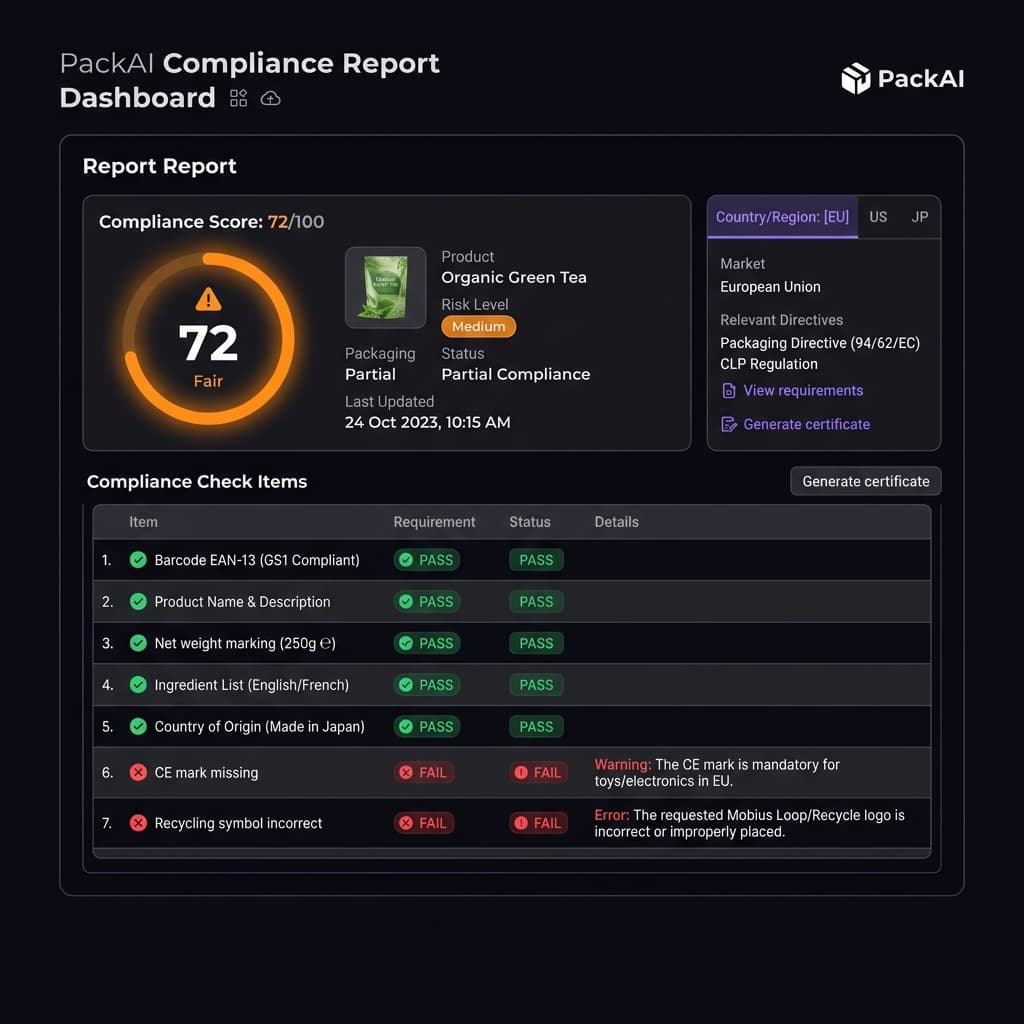The height and width of the screenshot is (1024, 1024).
Task: Click the Medium risk level badge
Action: click(478, 327)
